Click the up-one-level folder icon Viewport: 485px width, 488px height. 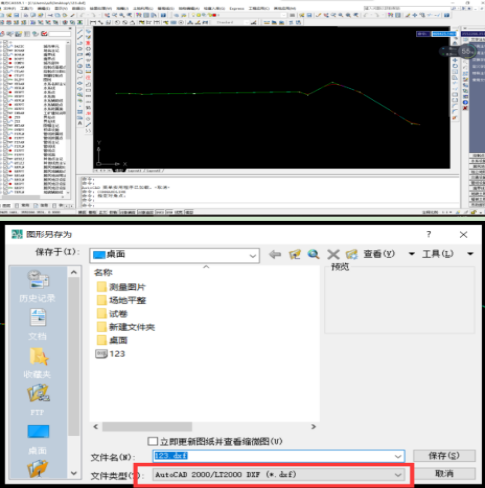[294, 255]
